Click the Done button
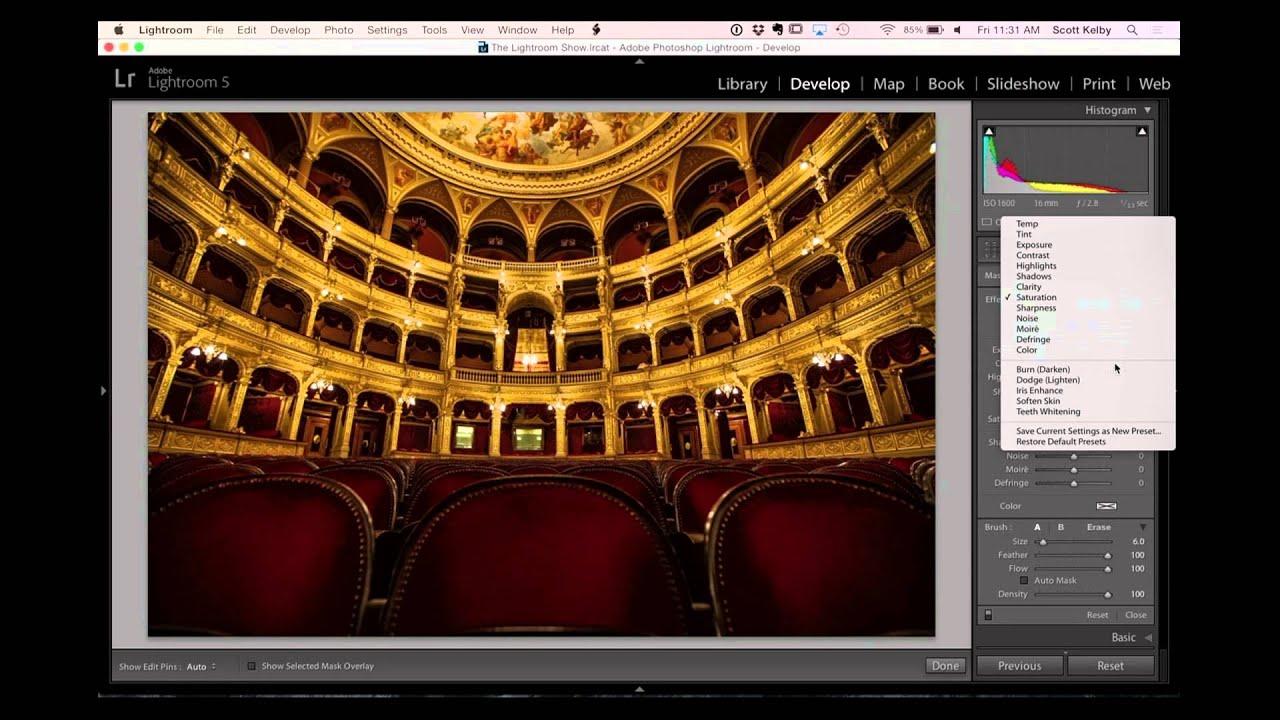Image resolution: width=1280 pixels, height=720 pixels. point(945,666)
